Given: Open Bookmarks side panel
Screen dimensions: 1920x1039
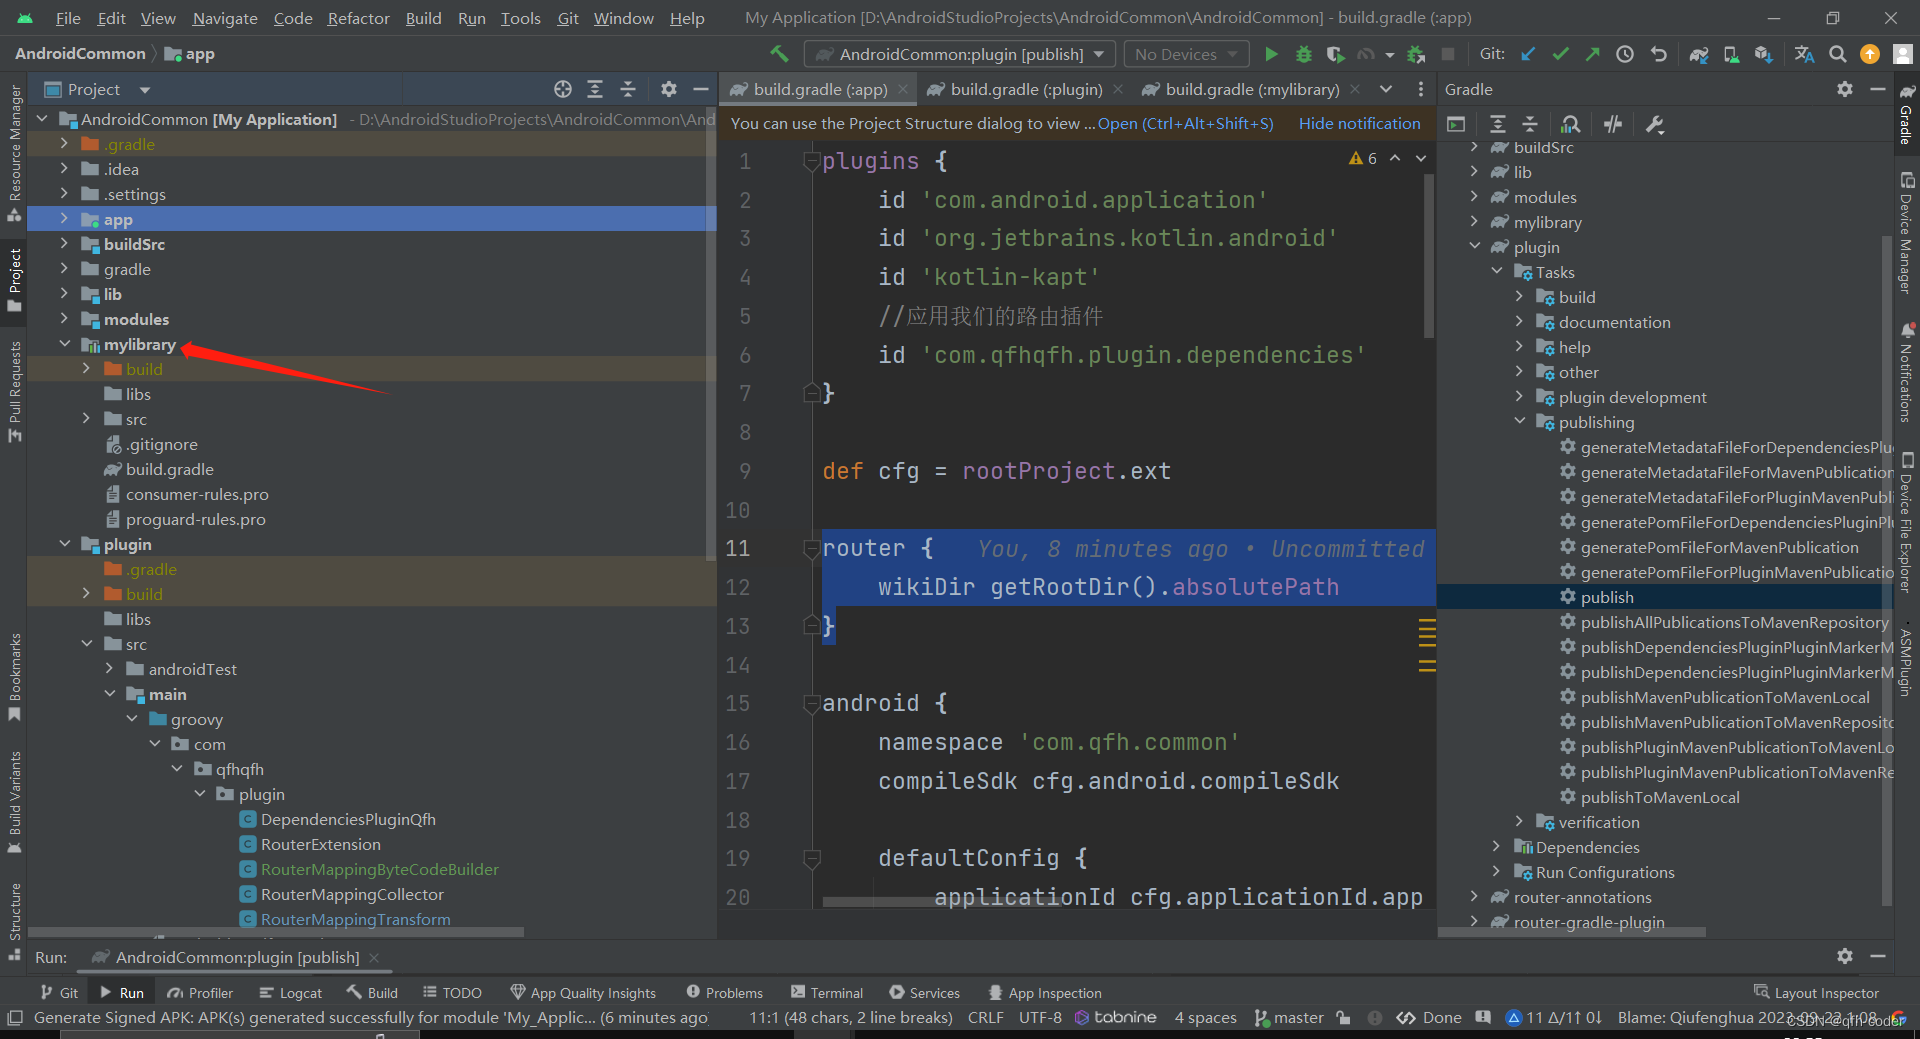Looking at the screenshot, I should 14,676.
